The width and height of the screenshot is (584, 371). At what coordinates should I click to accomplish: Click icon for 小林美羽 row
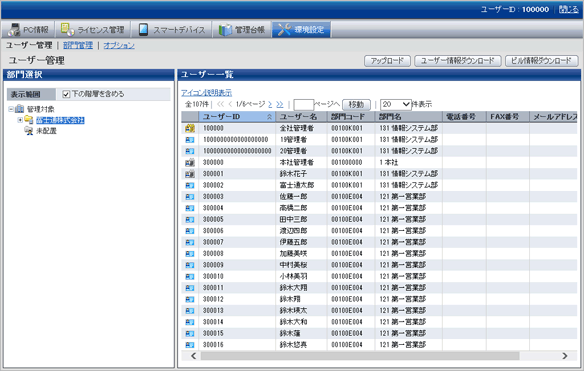pyautogui.click(x=190, y=277)
